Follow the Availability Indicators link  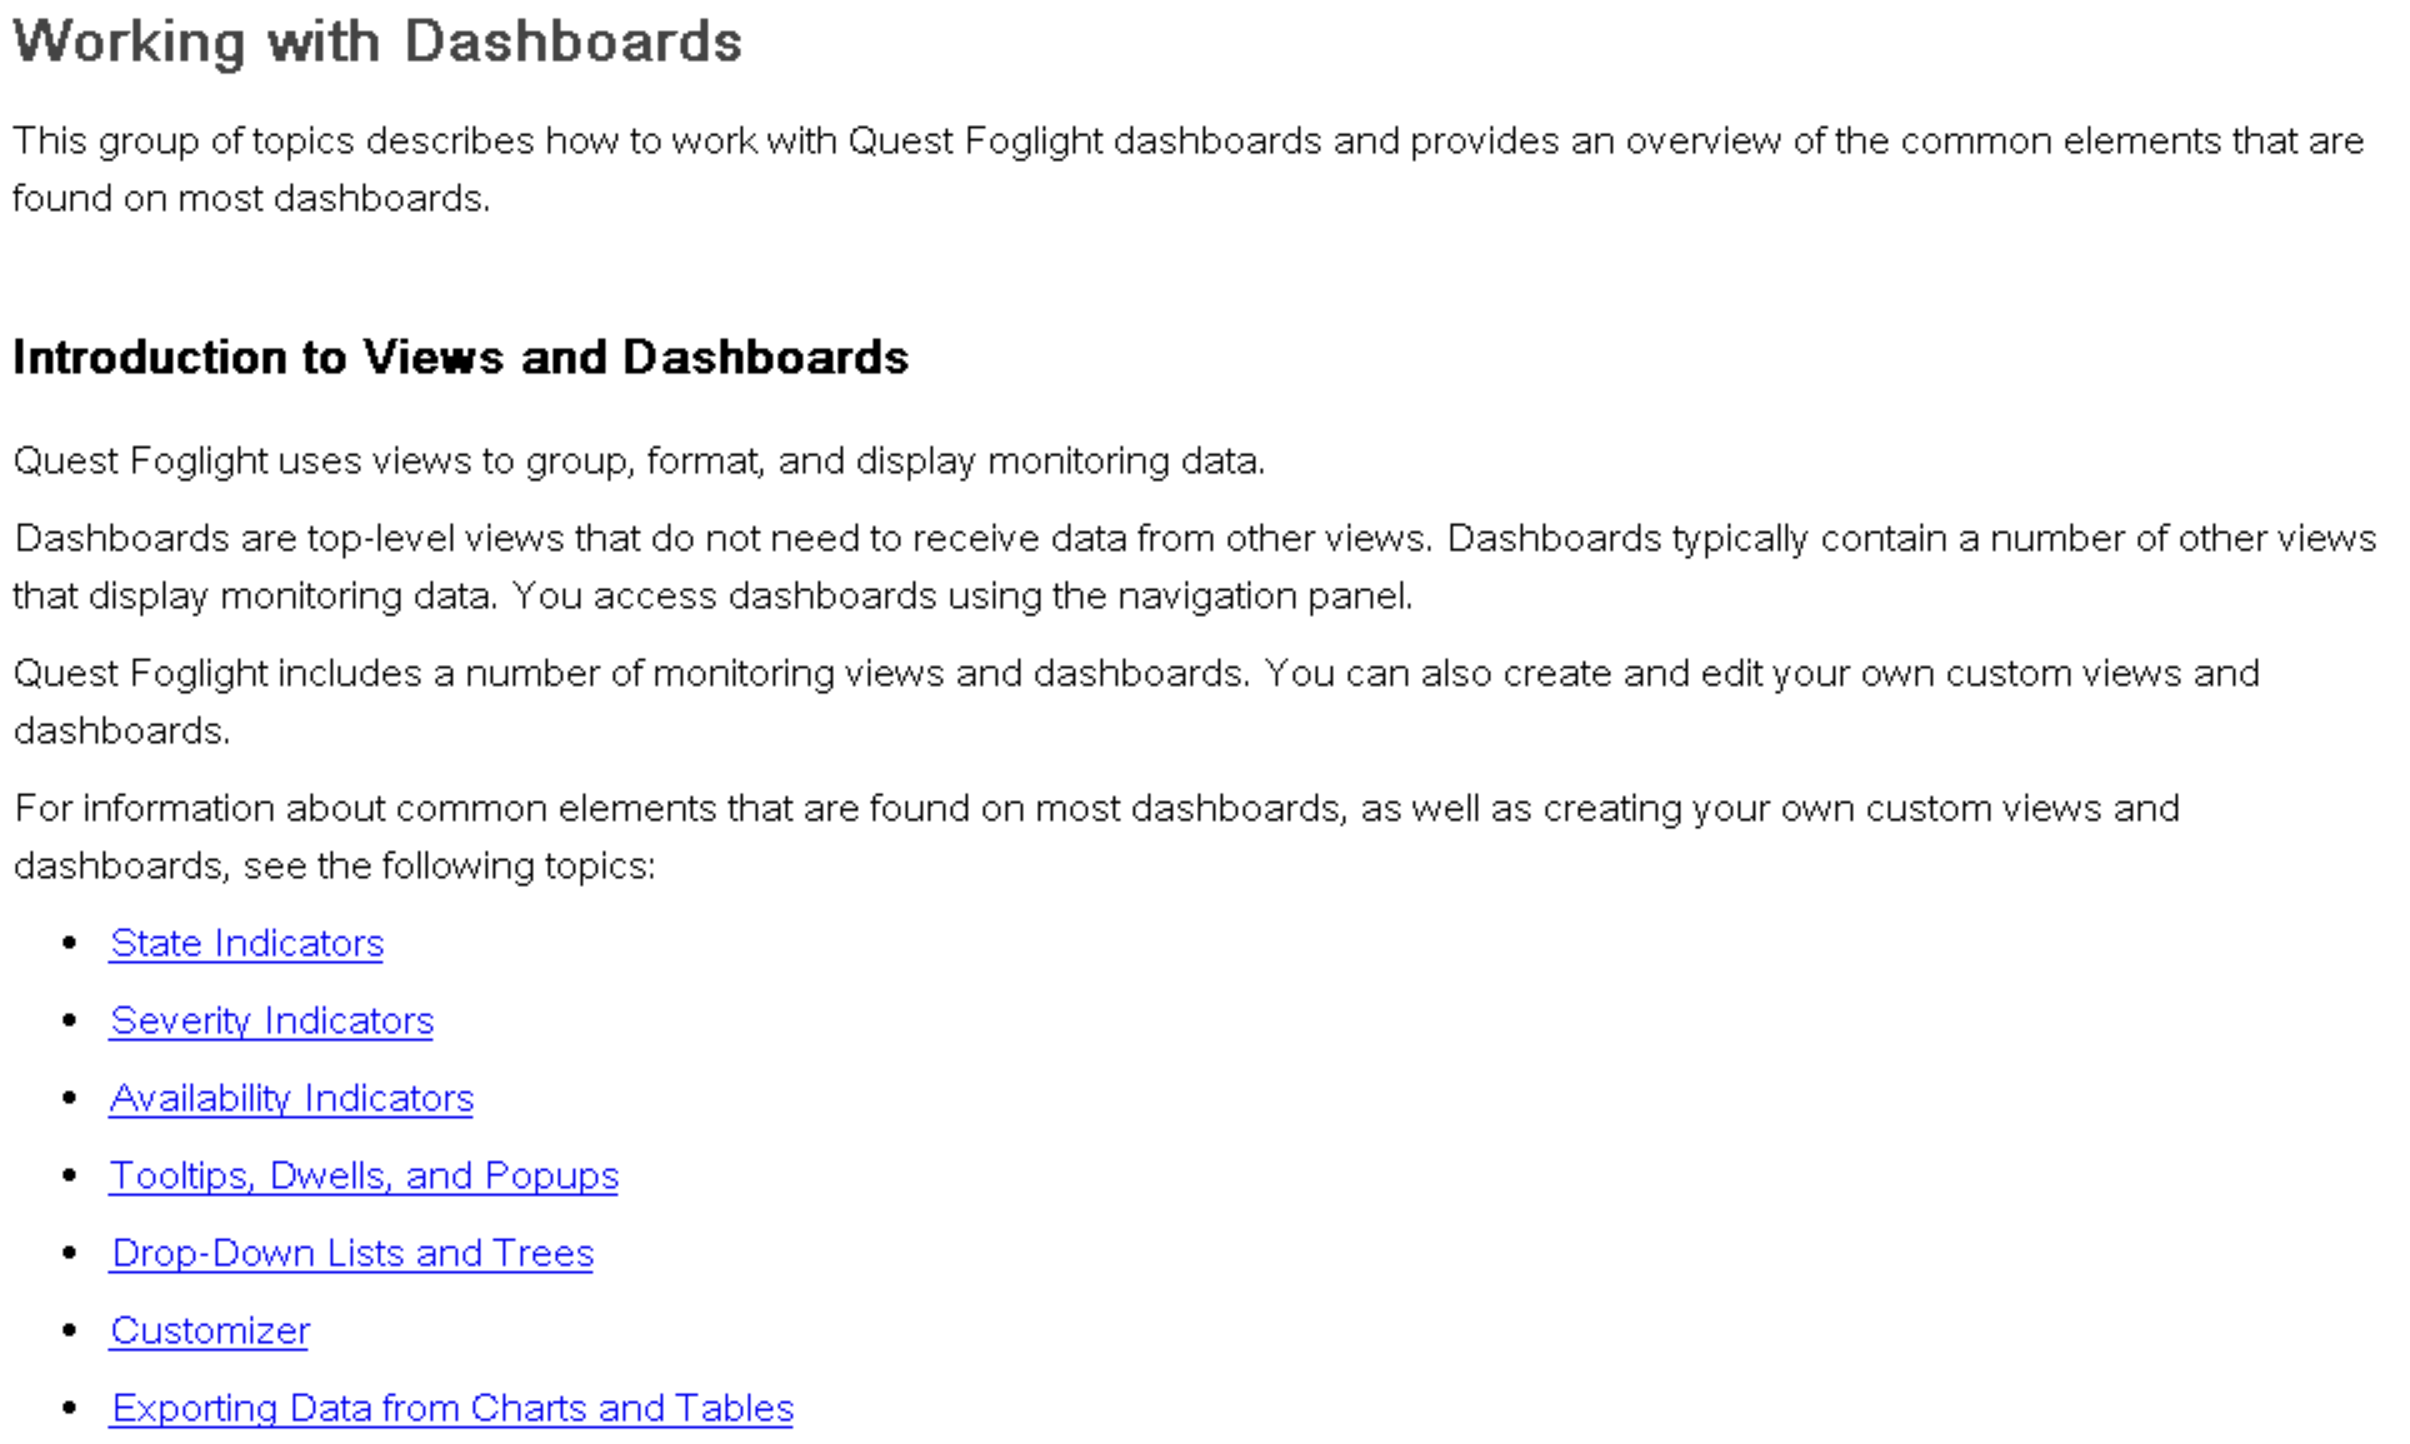click(x=291, y=1098)
